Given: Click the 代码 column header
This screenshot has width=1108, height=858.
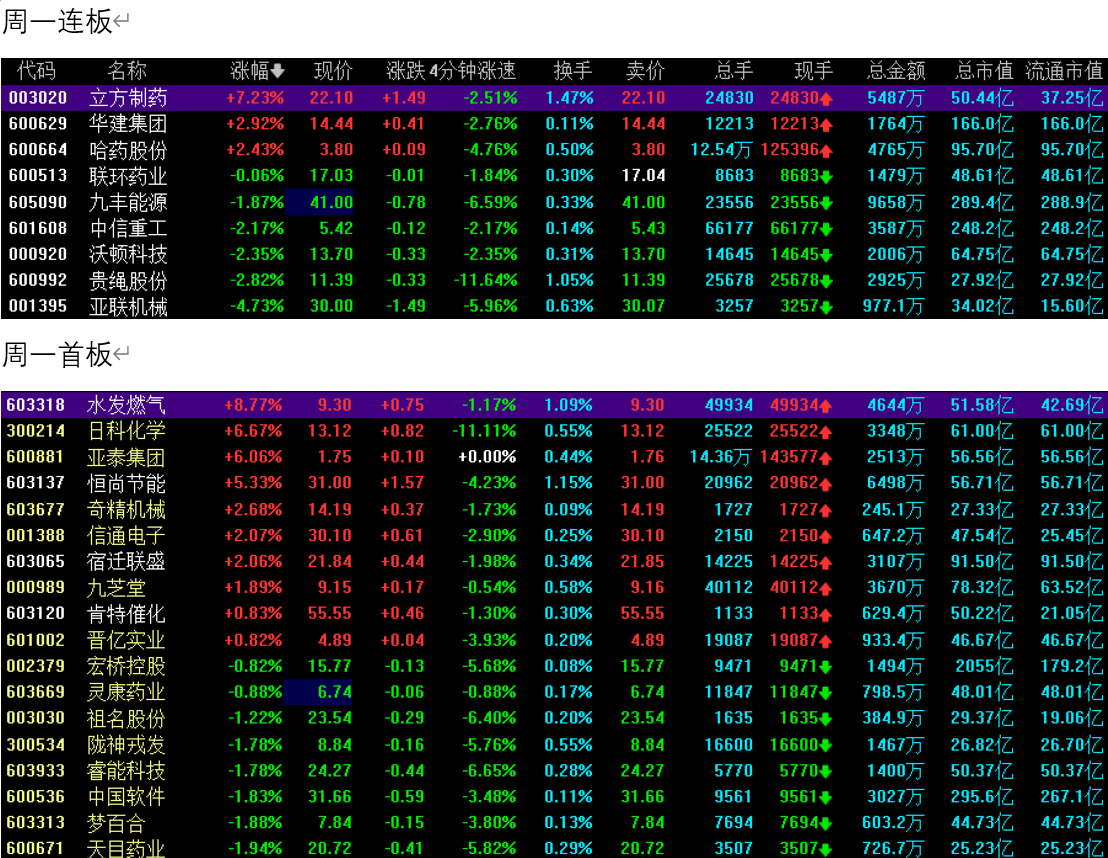Looking at the screenshot, I should (36, 71).
